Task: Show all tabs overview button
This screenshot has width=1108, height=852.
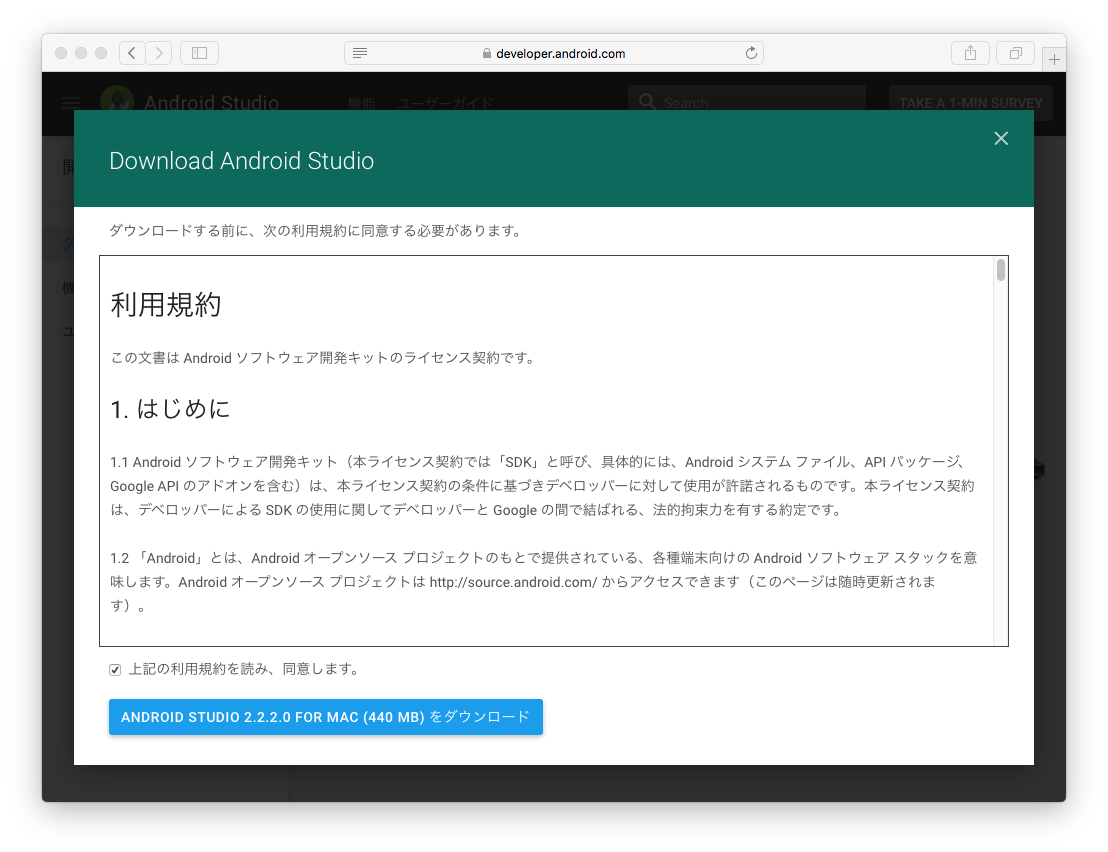Action: (1015, 53)
